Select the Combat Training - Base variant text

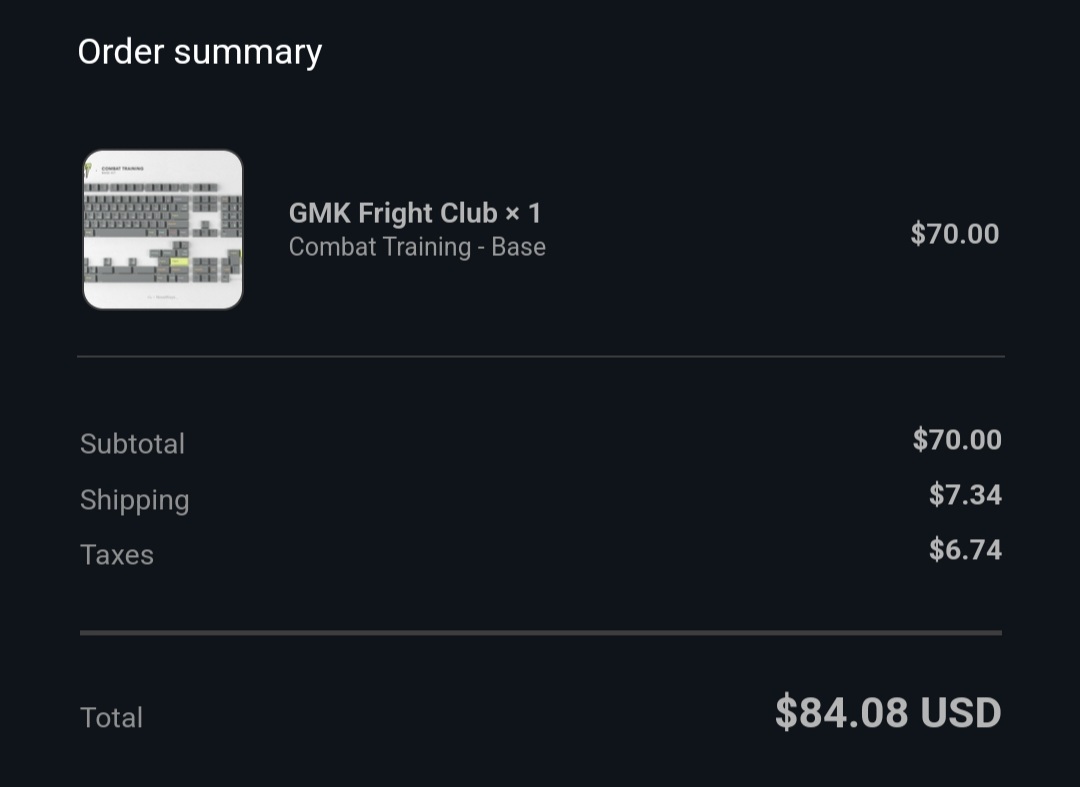[x=417, y=246]
